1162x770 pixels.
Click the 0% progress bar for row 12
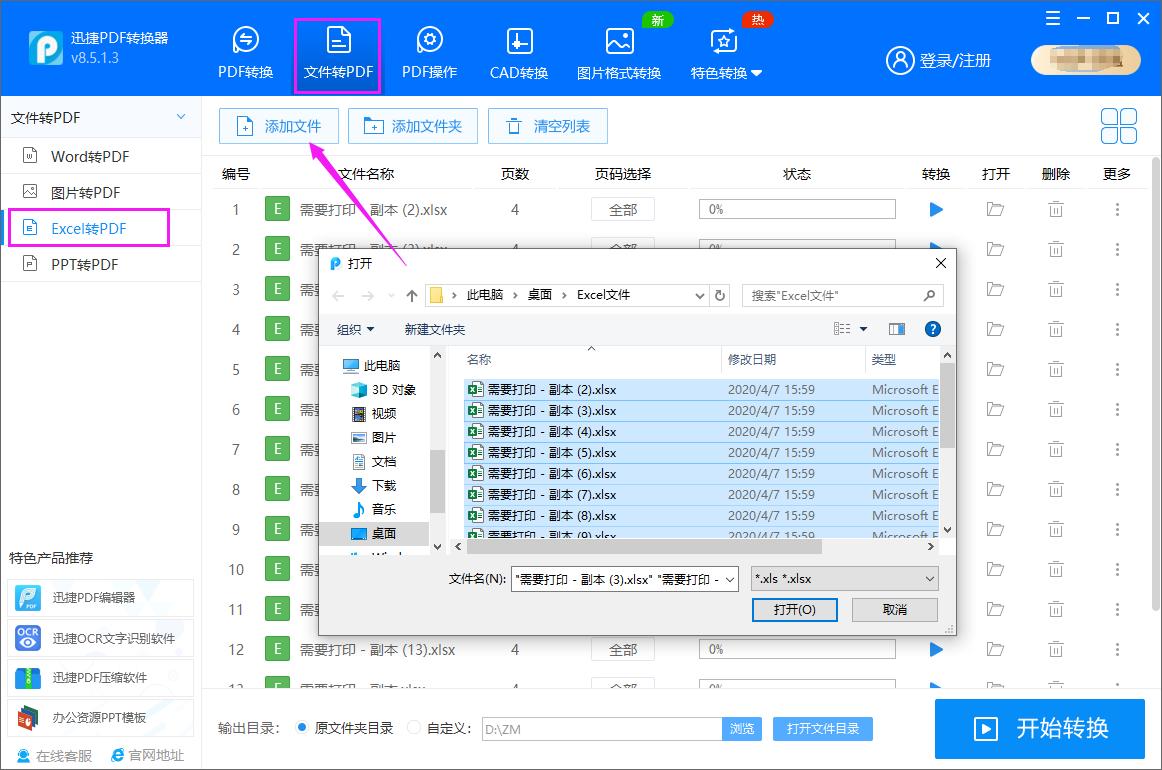(x=796, y=649)
